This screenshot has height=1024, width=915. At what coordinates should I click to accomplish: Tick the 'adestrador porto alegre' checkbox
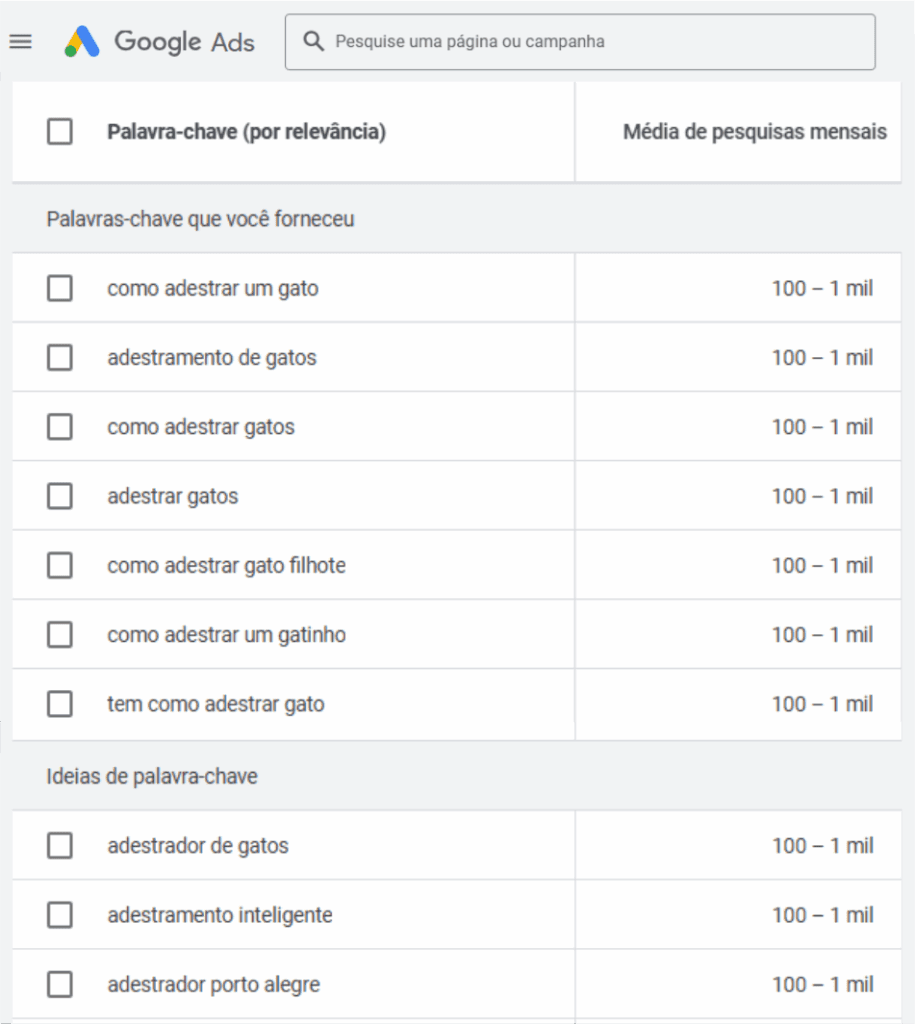[60, 985]
